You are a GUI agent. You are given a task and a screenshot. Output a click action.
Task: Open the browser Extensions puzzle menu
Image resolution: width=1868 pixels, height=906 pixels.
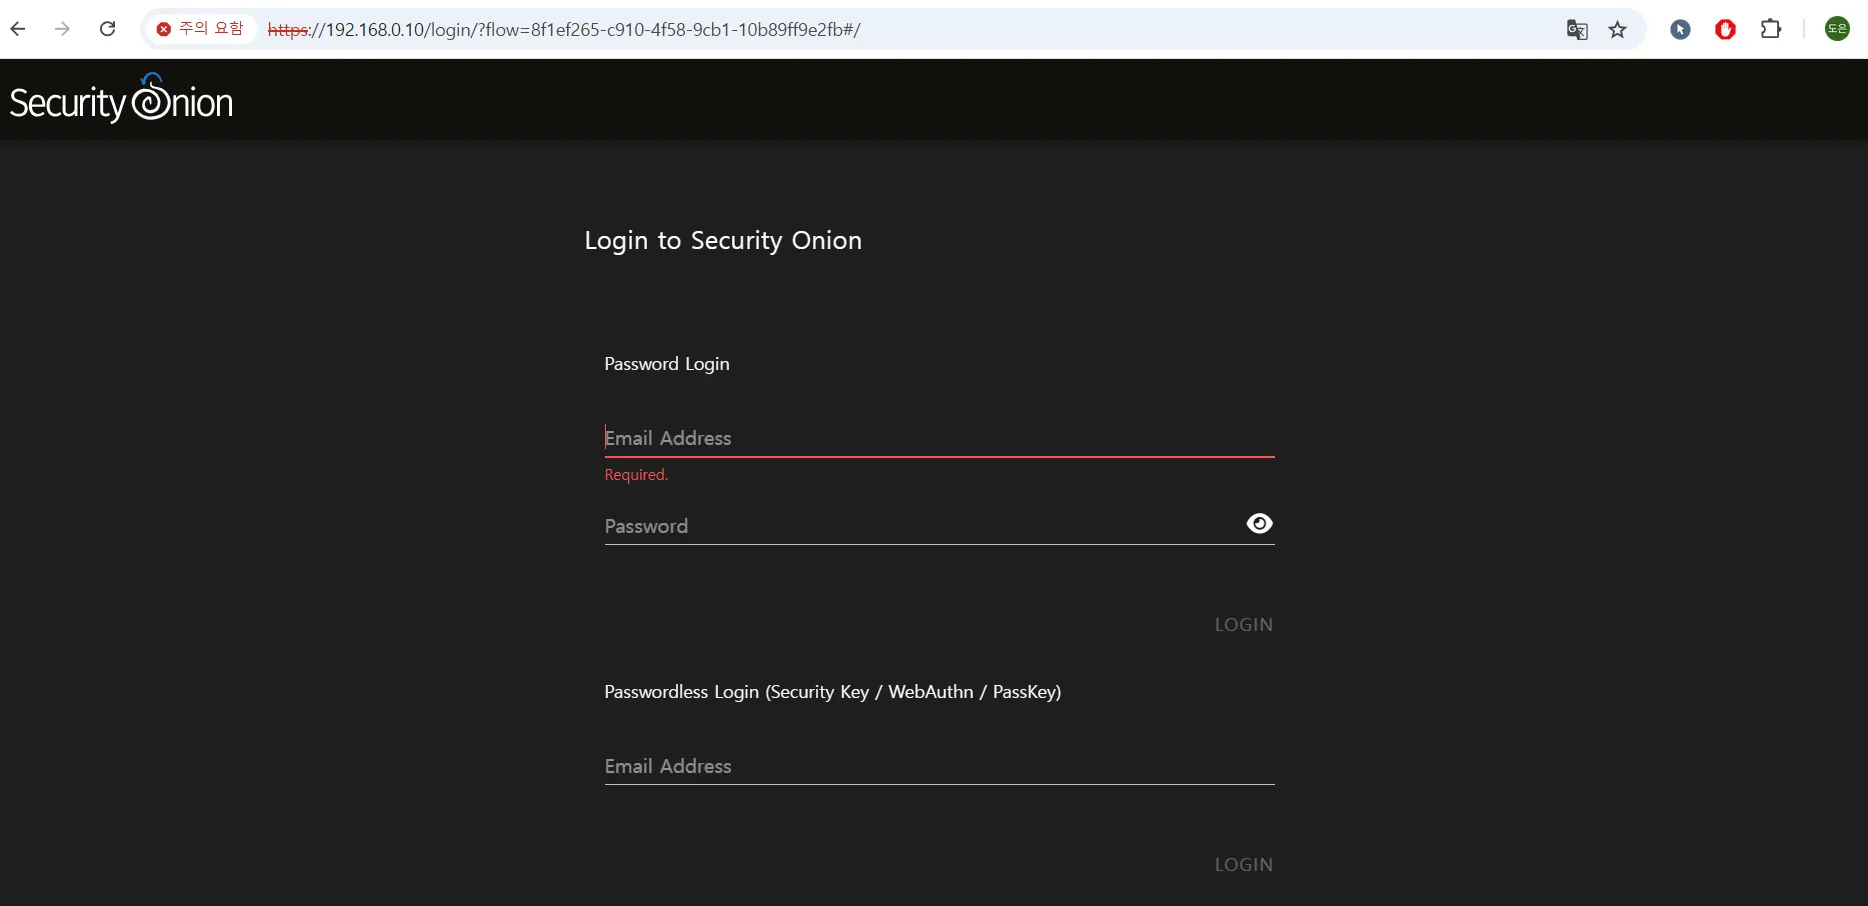(x=1771, y=30)
